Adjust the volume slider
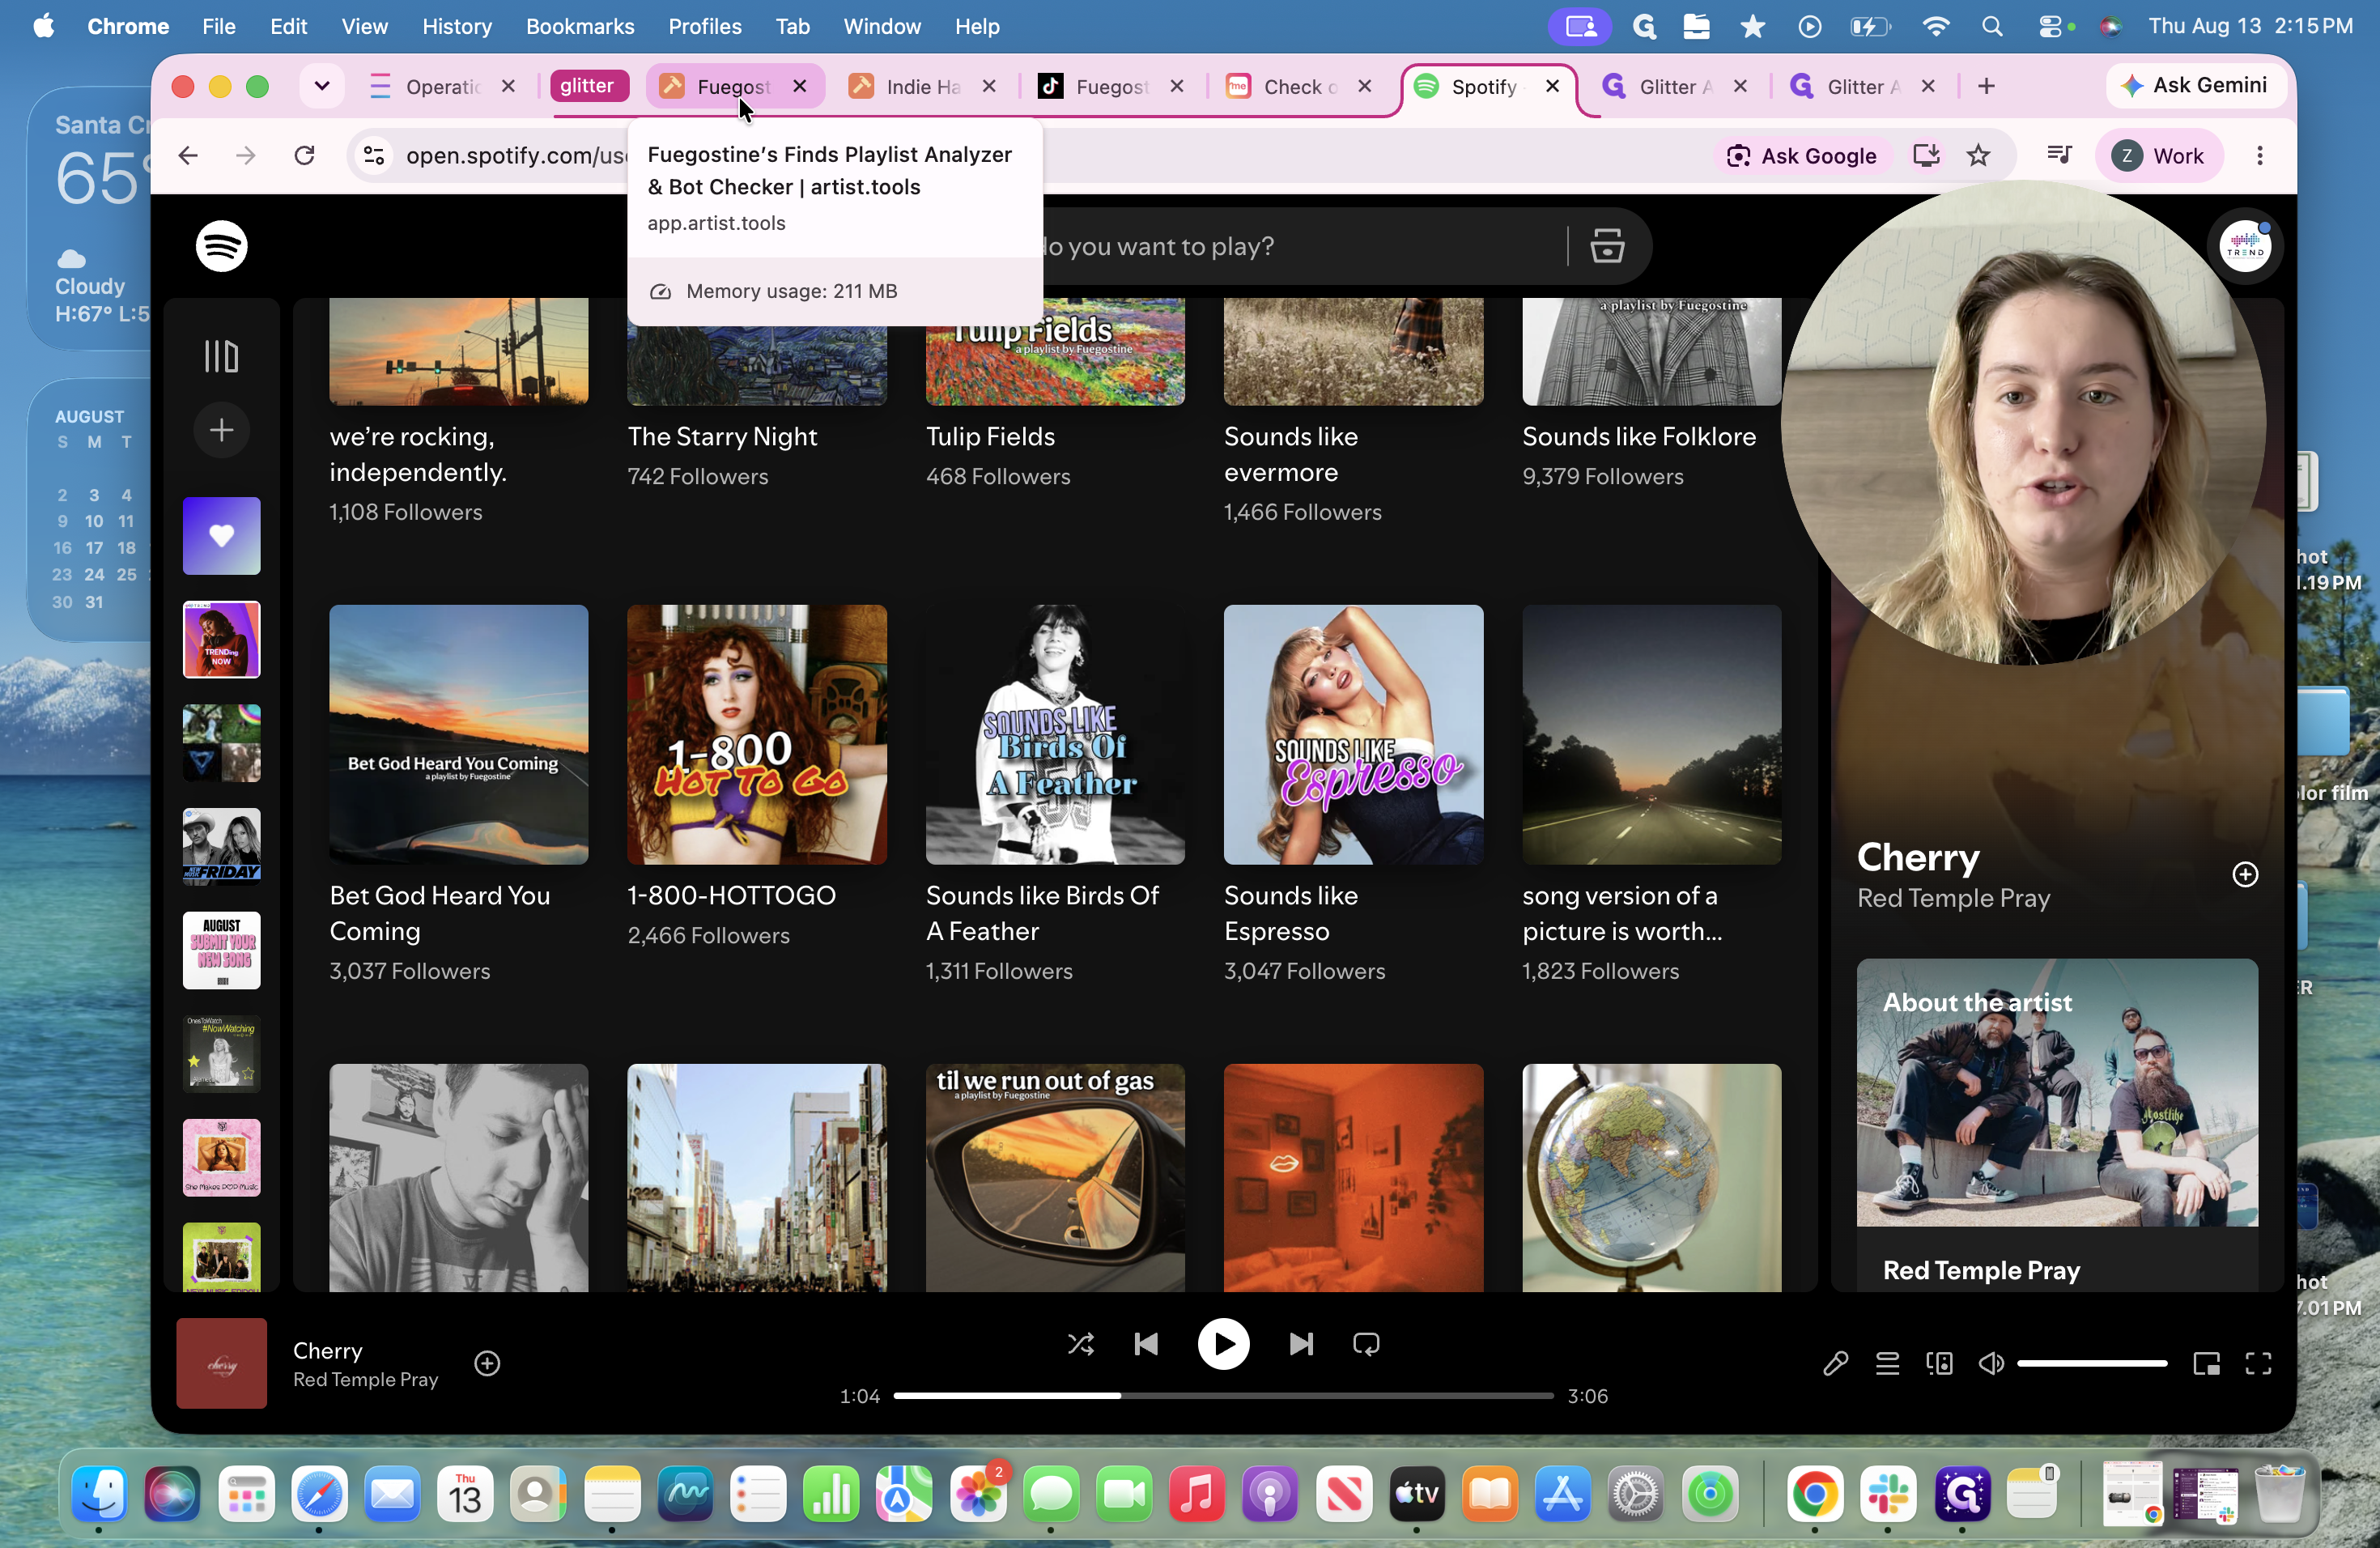This screenshot has height=1548, width=2380. [2092, 1363]
